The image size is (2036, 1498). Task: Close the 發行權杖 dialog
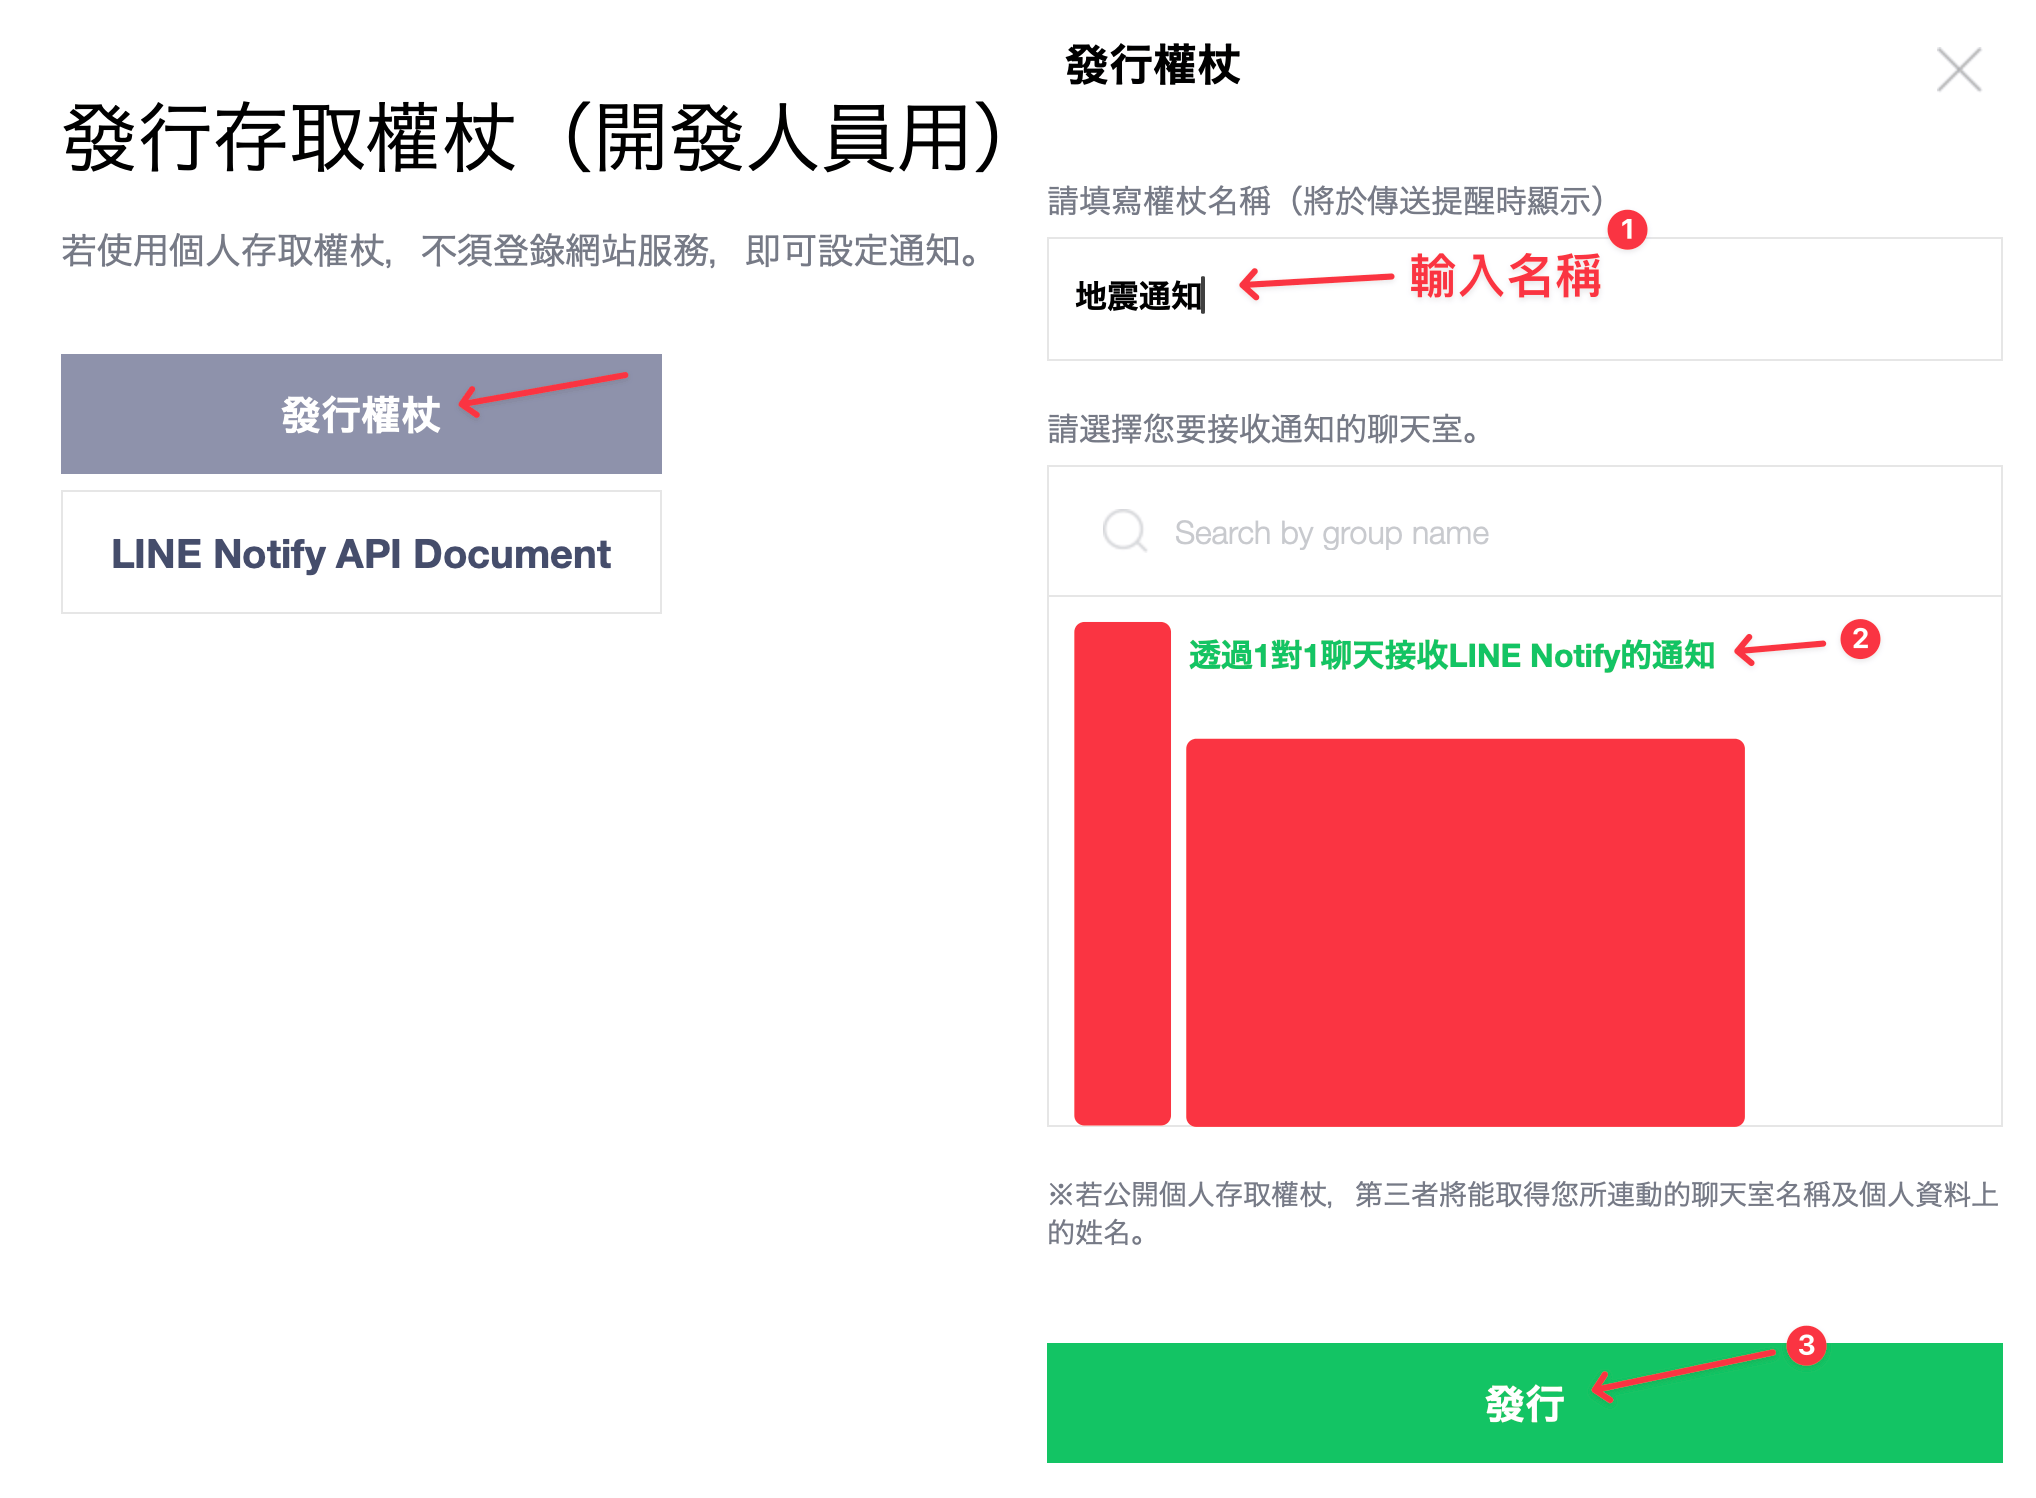coord(1958,70)
